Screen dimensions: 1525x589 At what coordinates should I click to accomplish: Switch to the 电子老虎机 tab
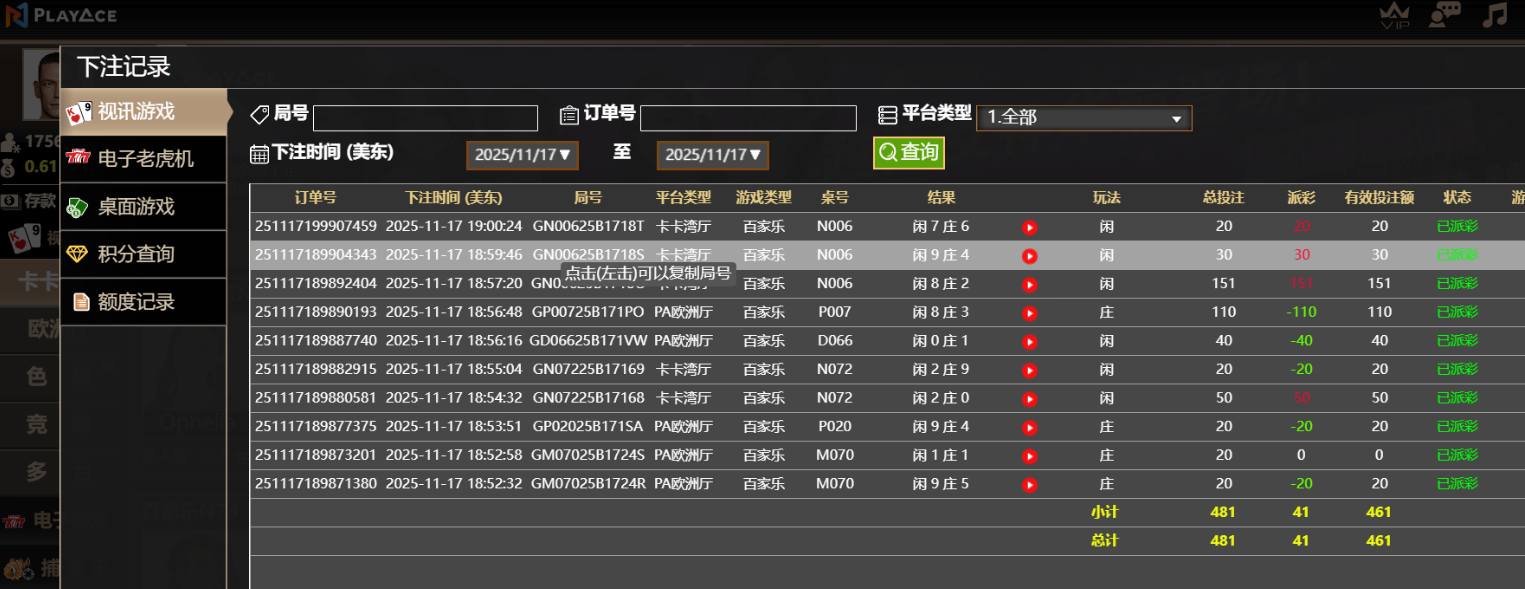click(144, 159)
